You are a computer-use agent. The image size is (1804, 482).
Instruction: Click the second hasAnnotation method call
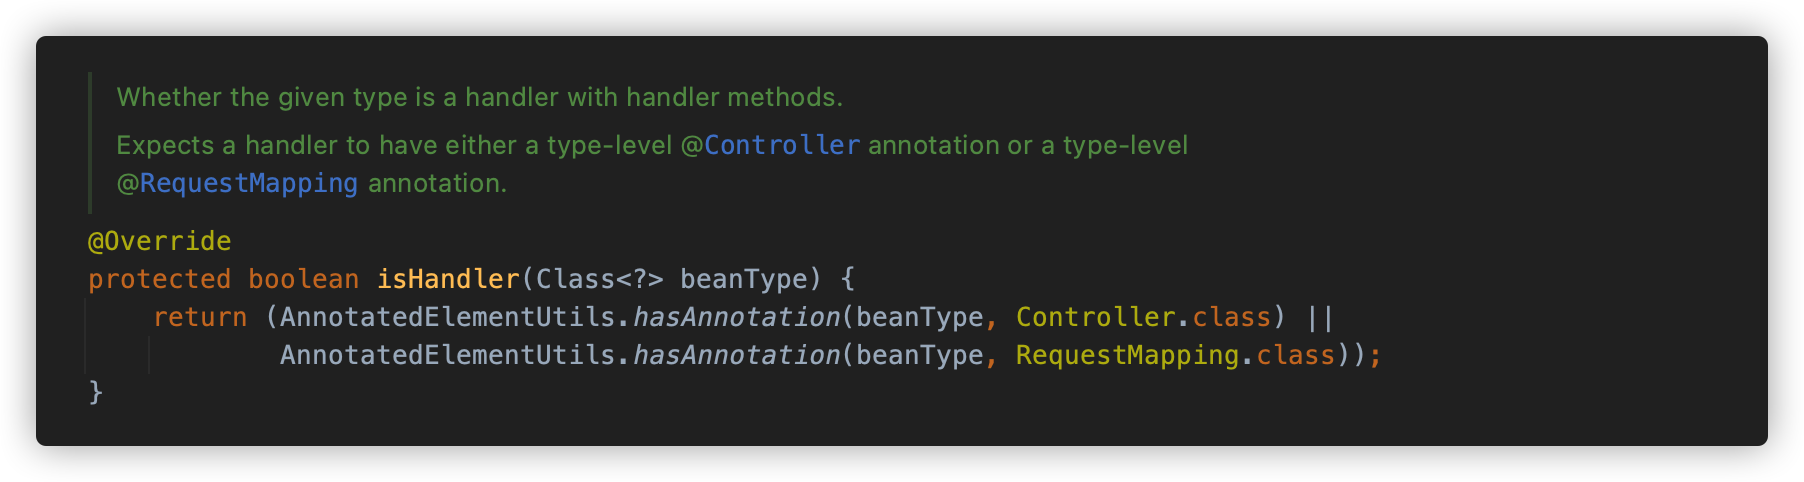point(736,356)
